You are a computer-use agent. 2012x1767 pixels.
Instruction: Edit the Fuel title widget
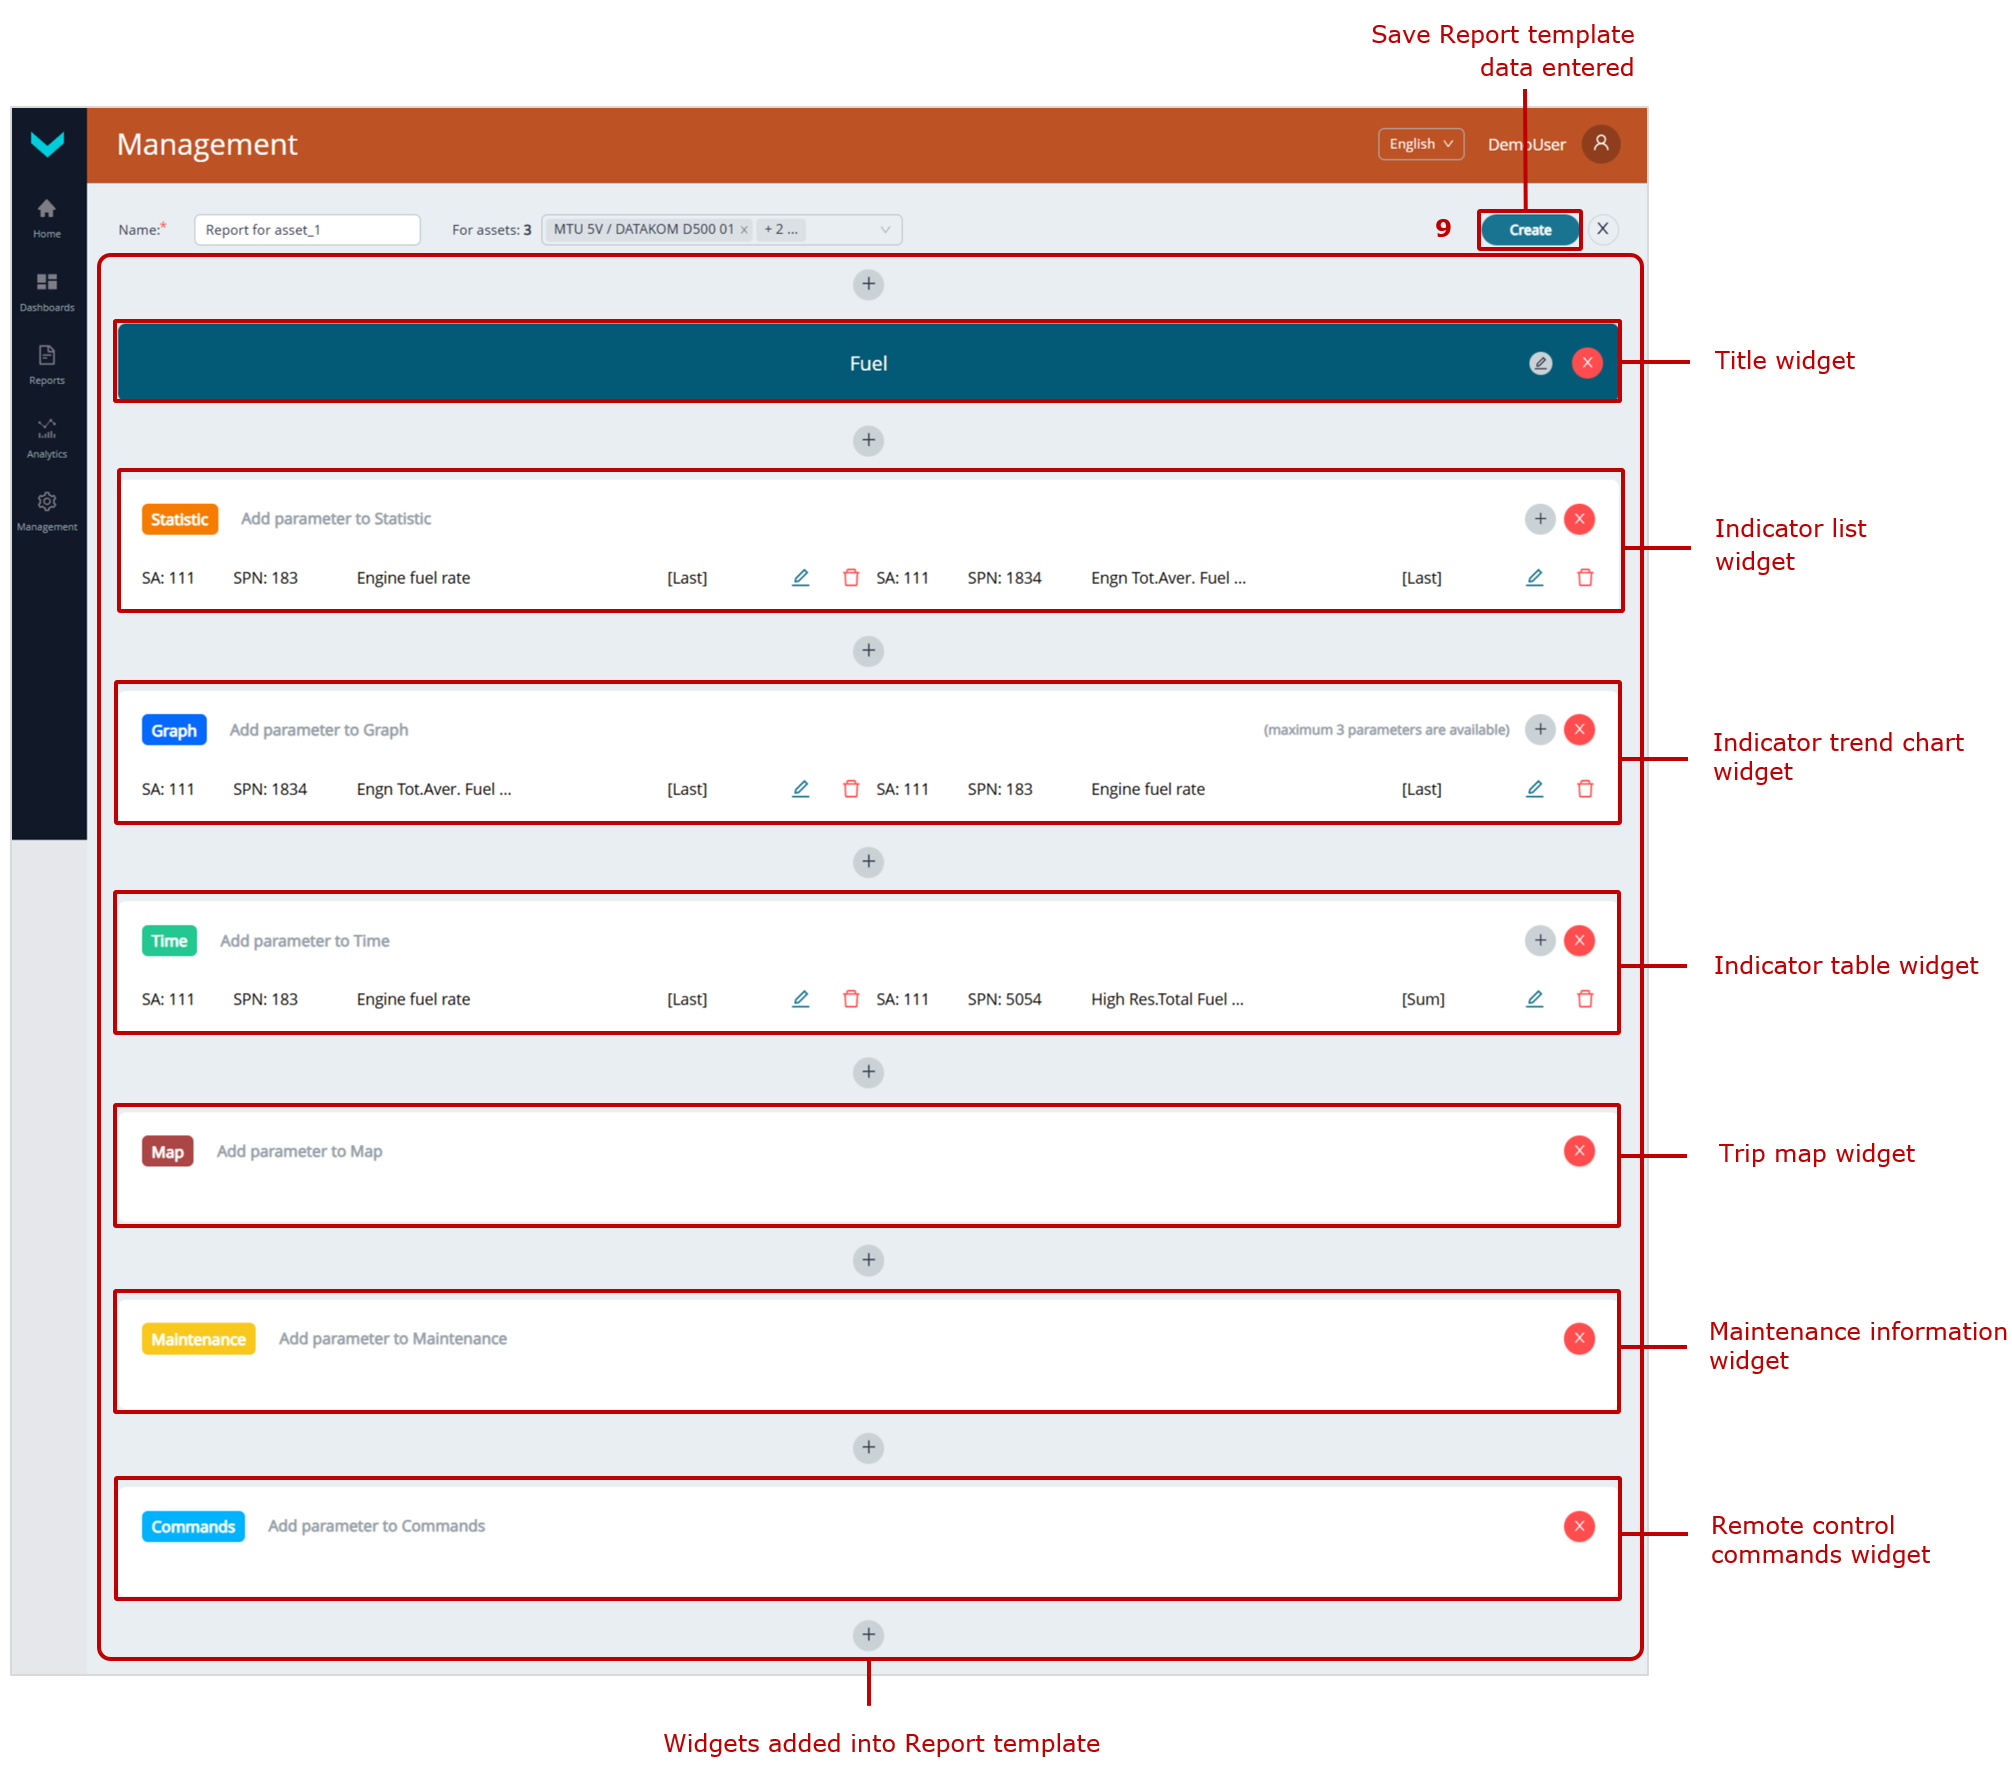point(1540,363)
